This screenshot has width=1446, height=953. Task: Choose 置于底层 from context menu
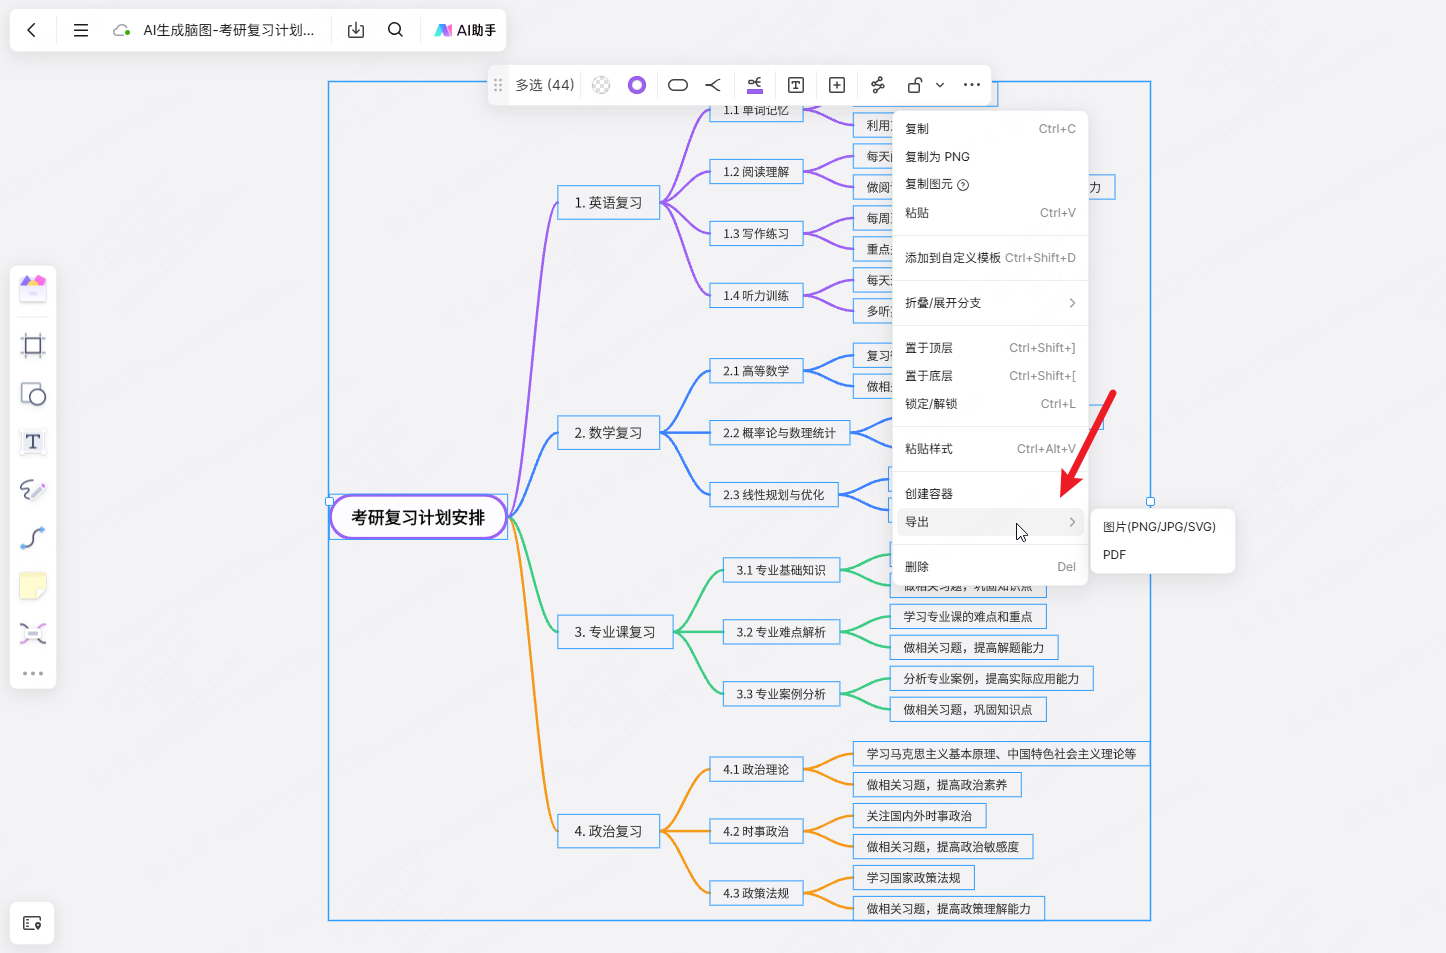coord(990,376)
